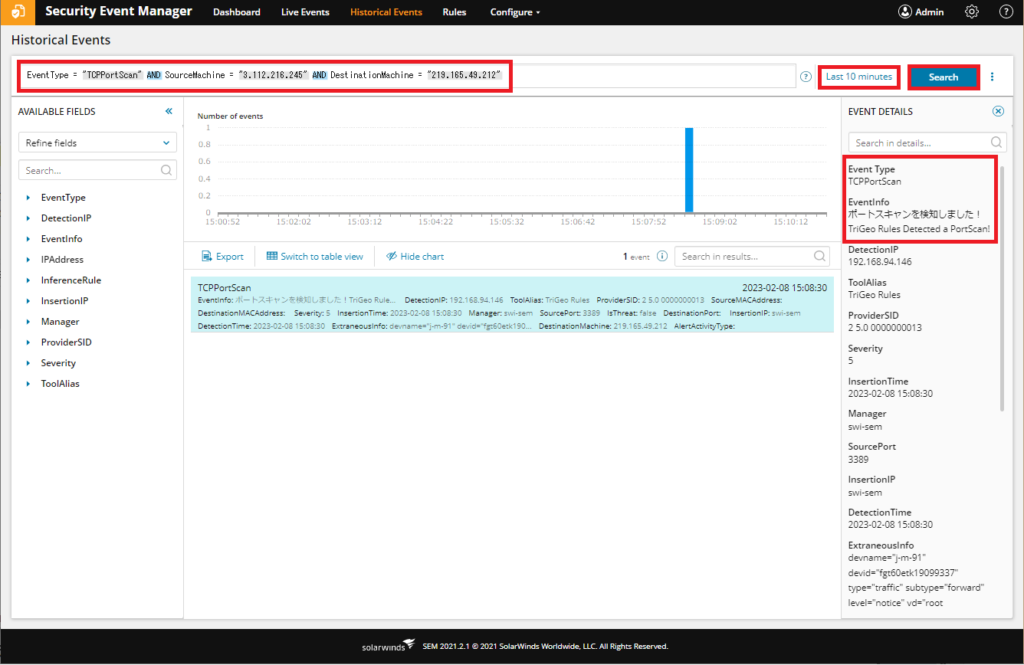Screen dimensions: 1024x665
Task: Open the help icon in top bar
Action: (1006, 12)
